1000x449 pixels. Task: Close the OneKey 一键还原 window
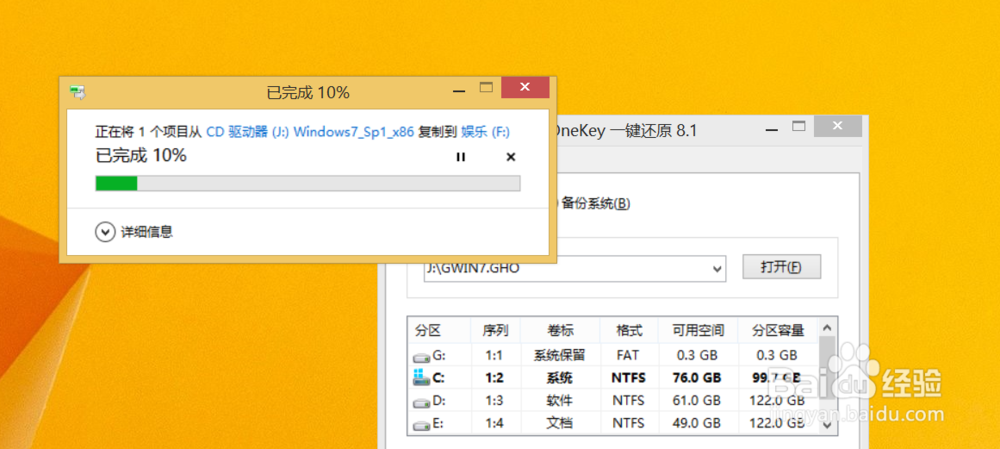point(837,126)
